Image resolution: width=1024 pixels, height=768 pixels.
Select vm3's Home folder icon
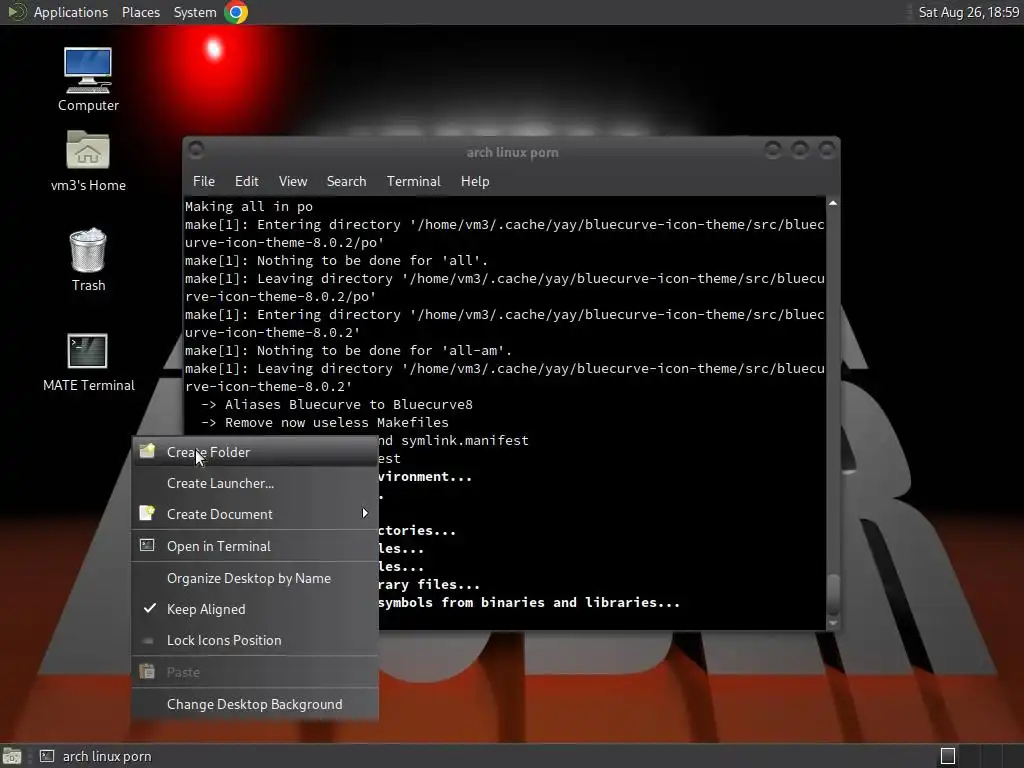click(x=88, y=151)
